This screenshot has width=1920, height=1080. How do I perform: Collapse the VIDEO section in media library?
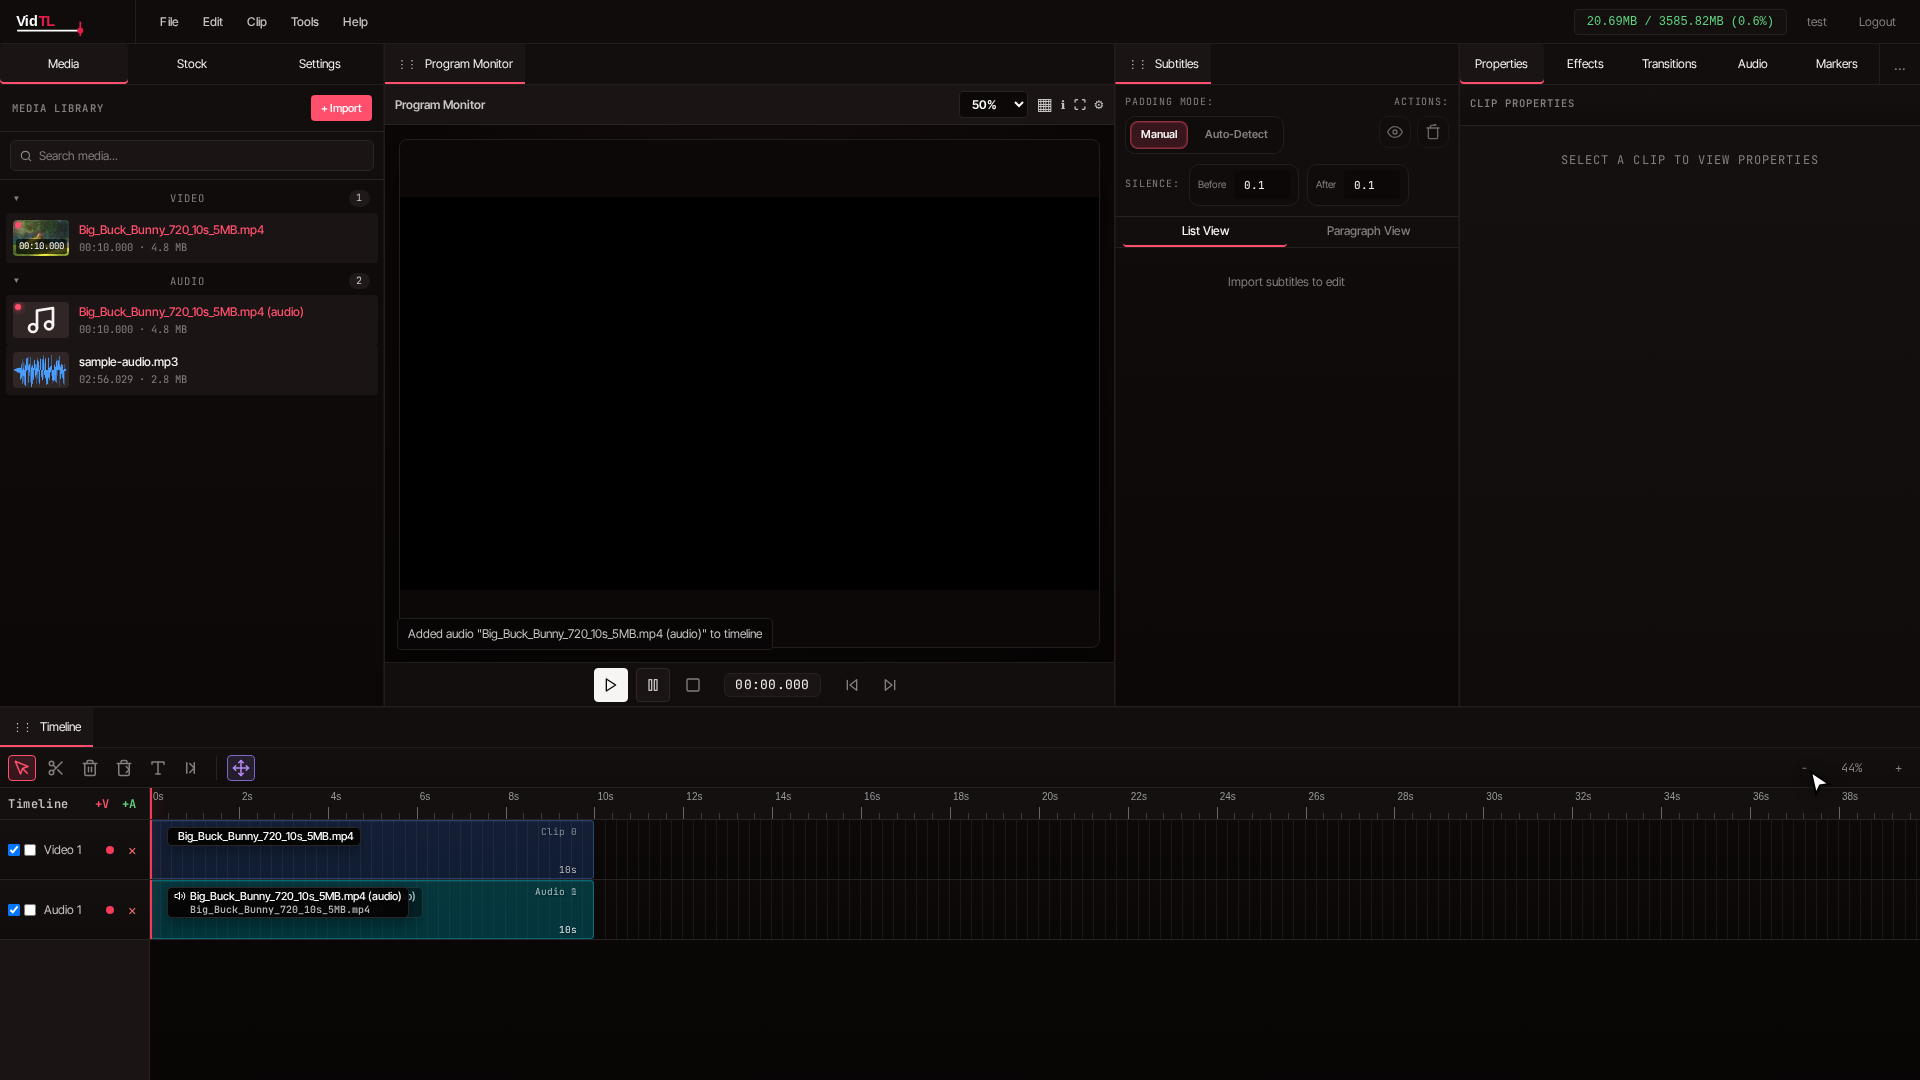[x=16, y=198]
